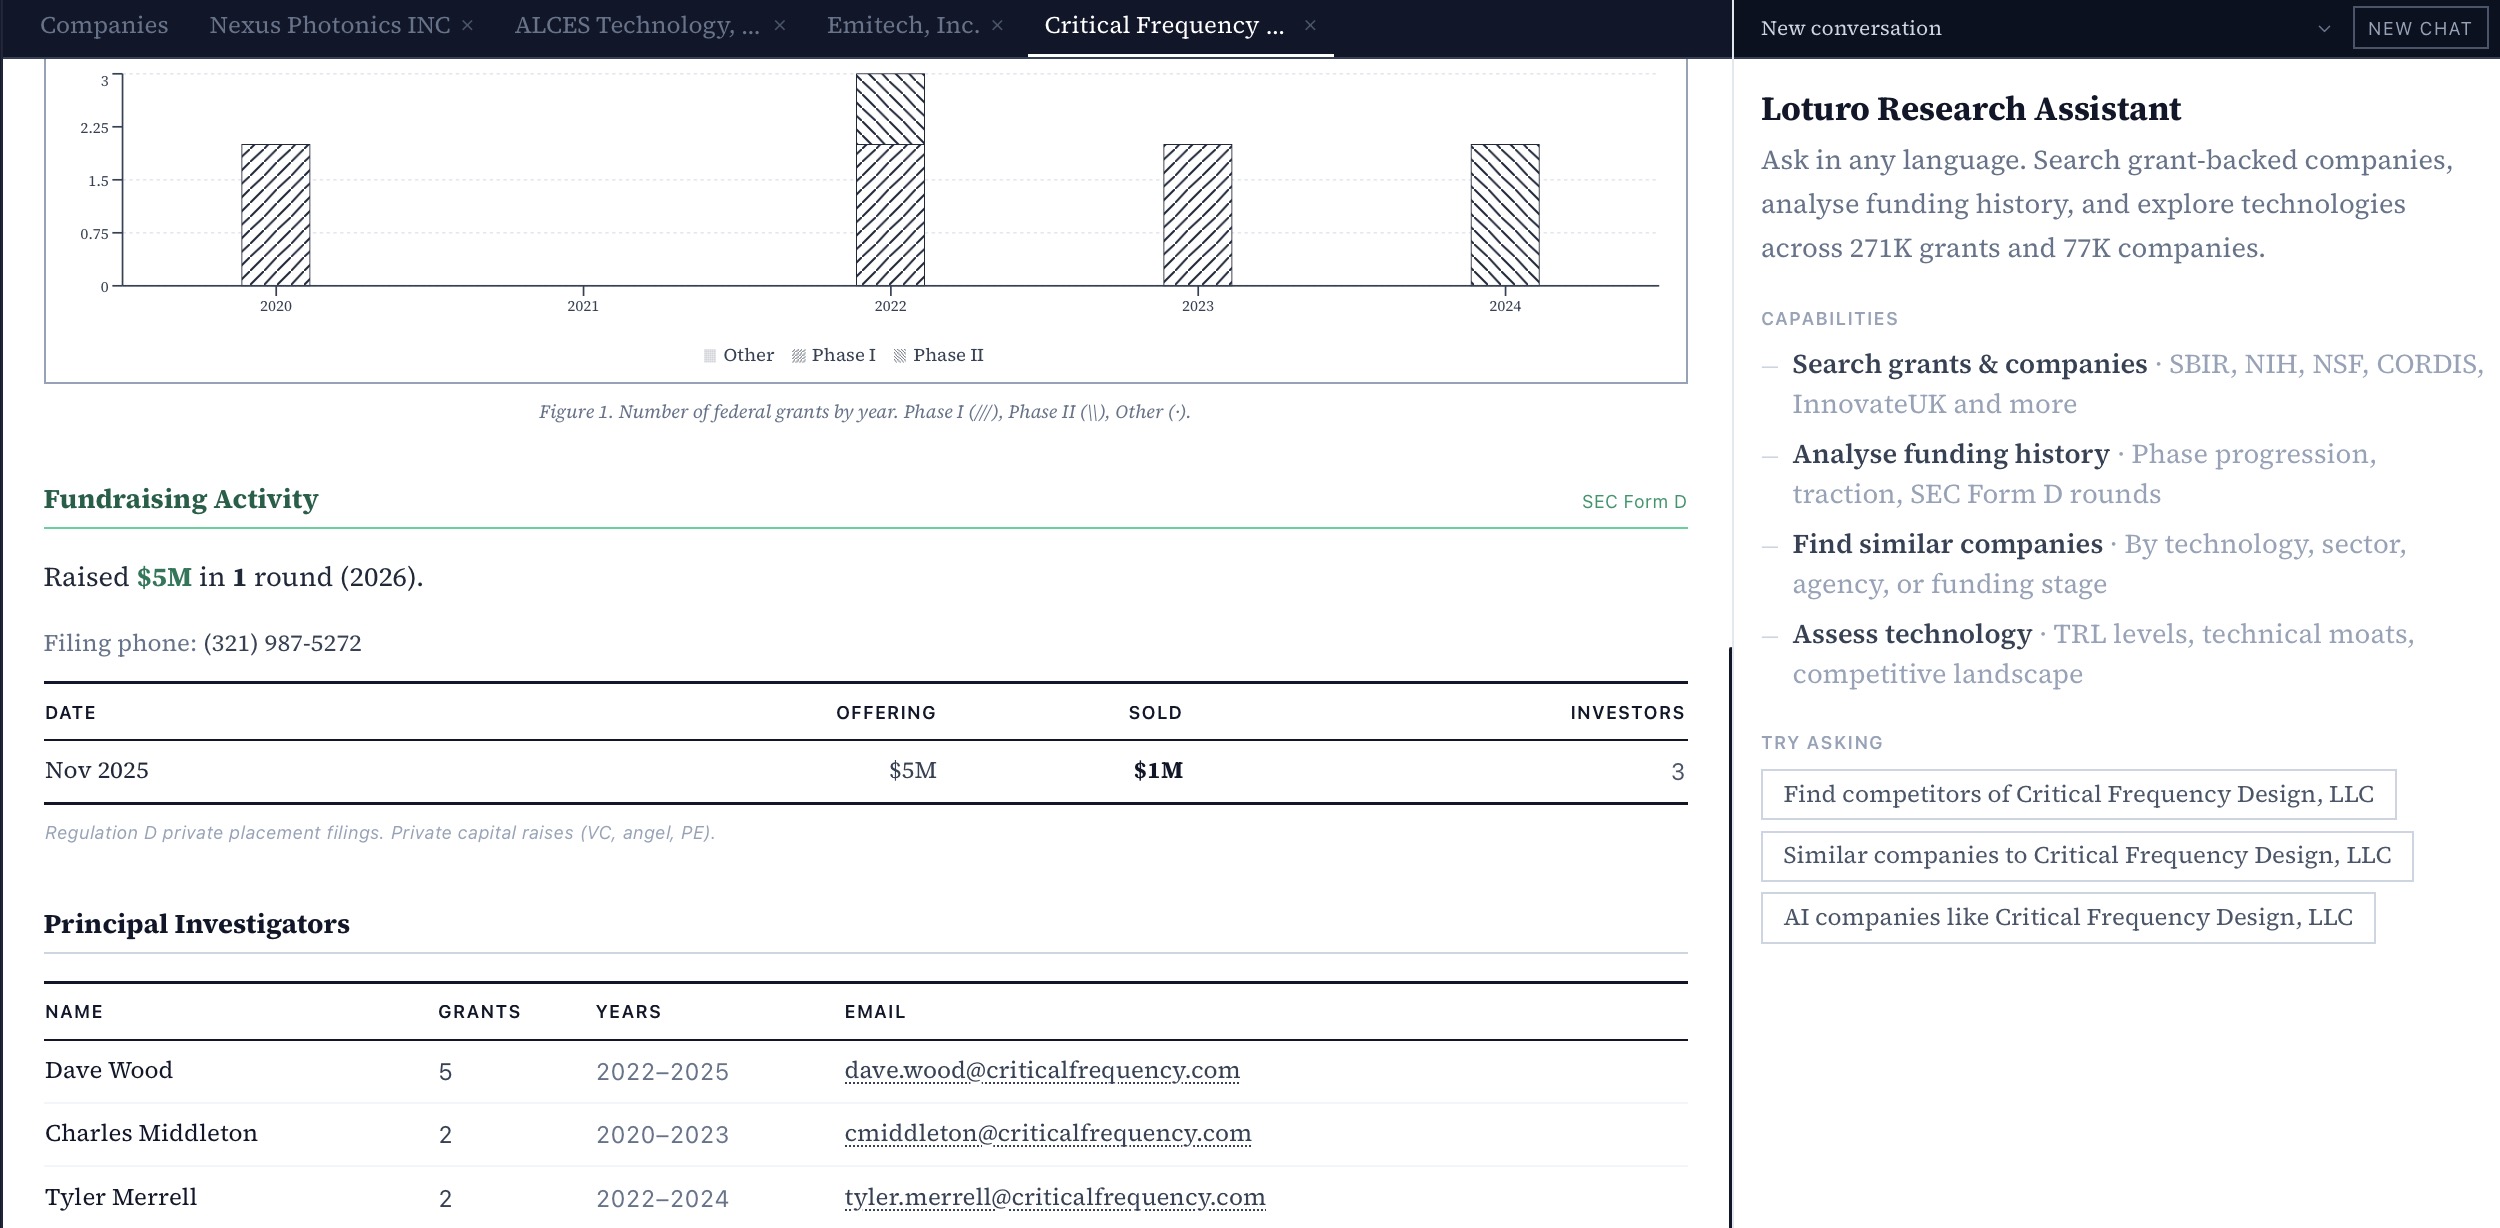The width and height of the screenshot is (2500, 1228).
Task: Click Find similar companies capability
Action: coord(1947,544)
